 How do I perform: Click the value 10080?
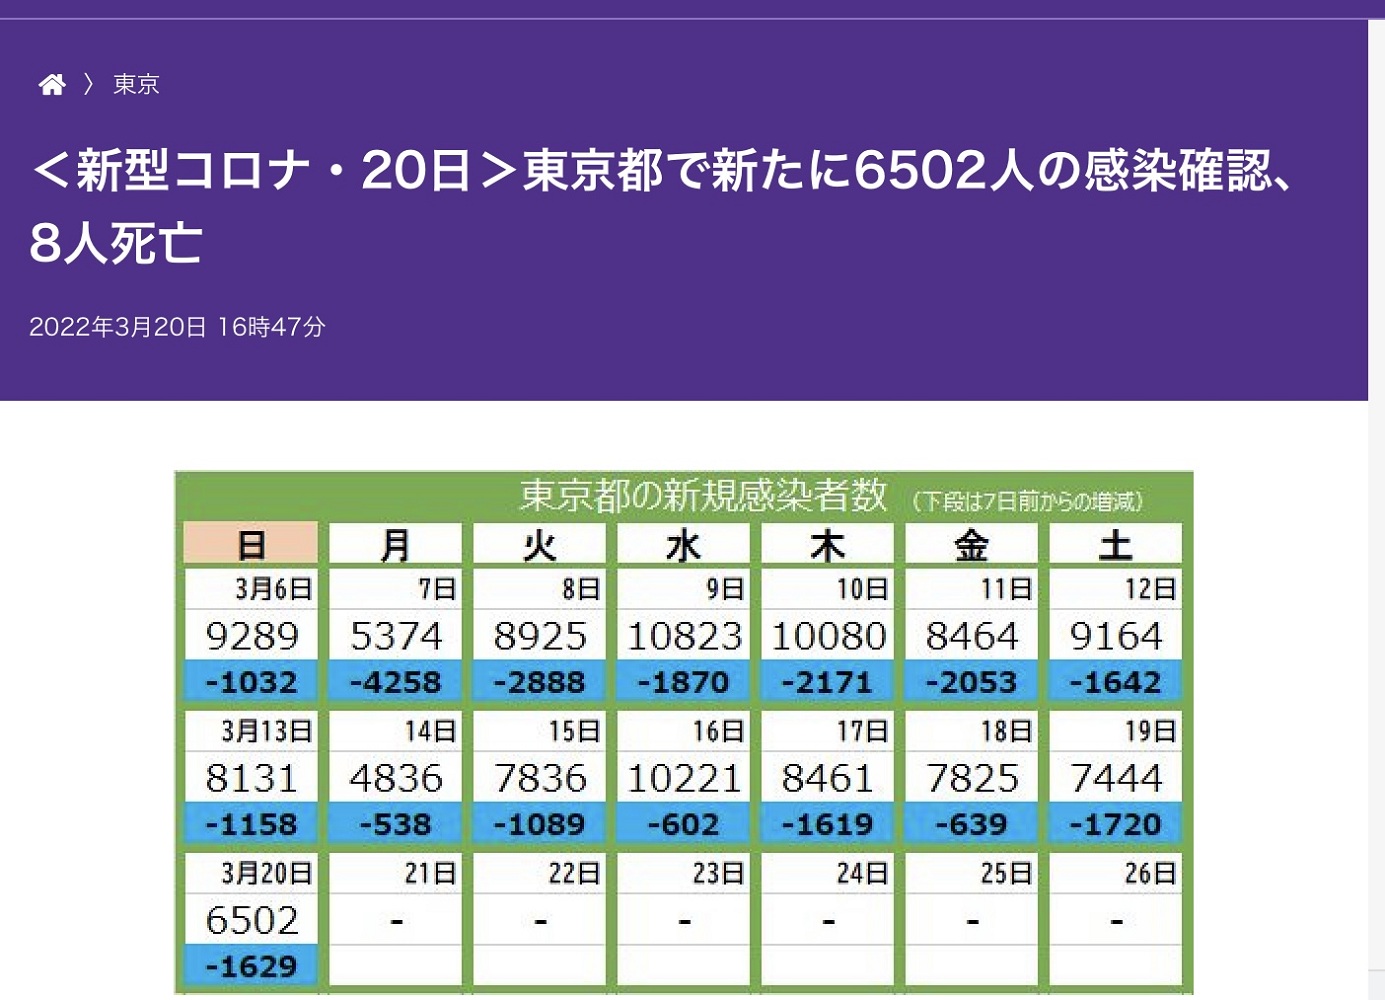(x=827, y=636)
